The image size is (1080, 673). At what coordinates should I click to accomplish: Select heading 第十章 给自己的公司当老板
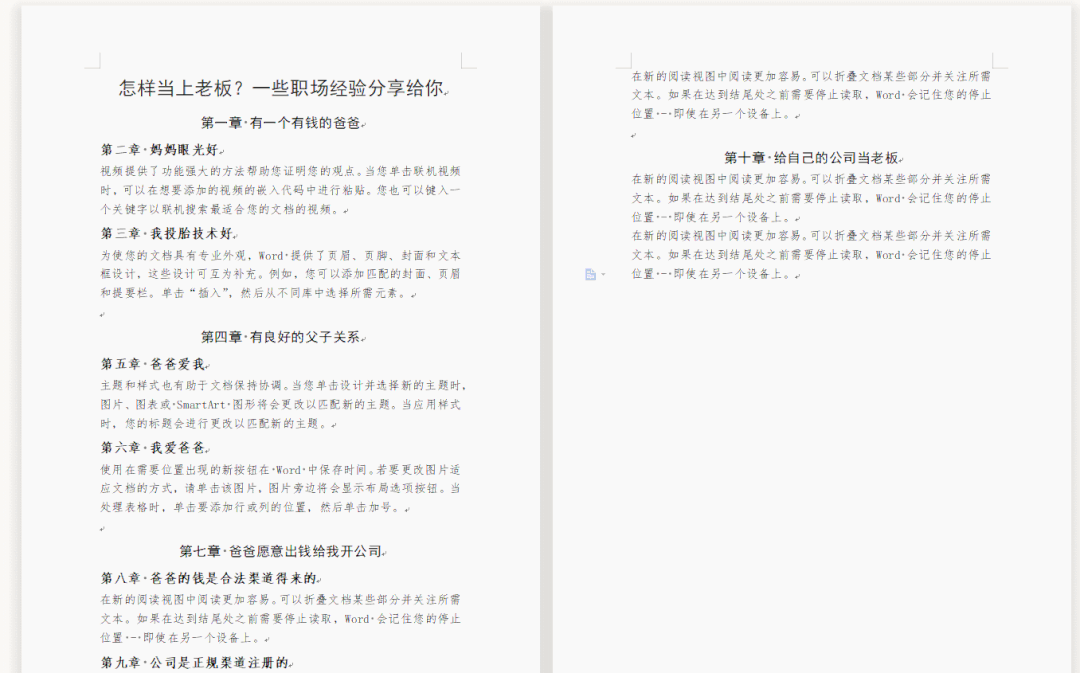[811, 158]
